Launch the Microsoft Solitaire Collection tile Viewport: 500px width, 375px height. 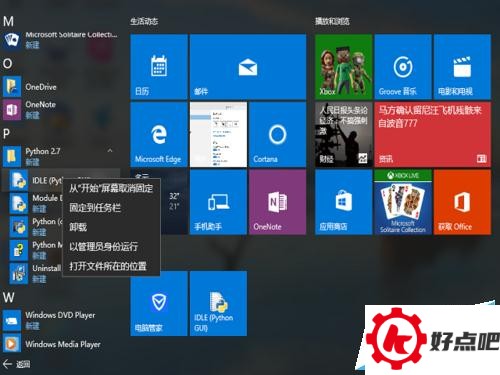click(403, 202)
